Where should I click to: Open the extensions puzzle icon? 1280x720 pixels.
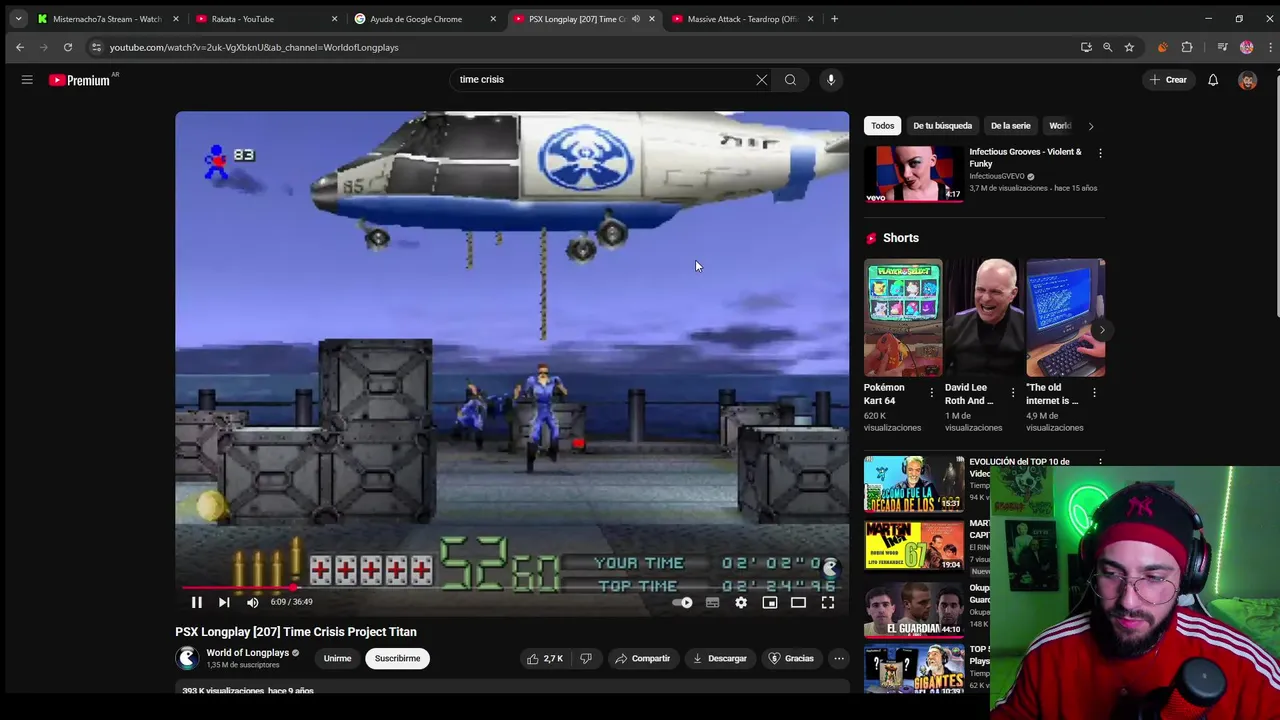[1187, 47]
